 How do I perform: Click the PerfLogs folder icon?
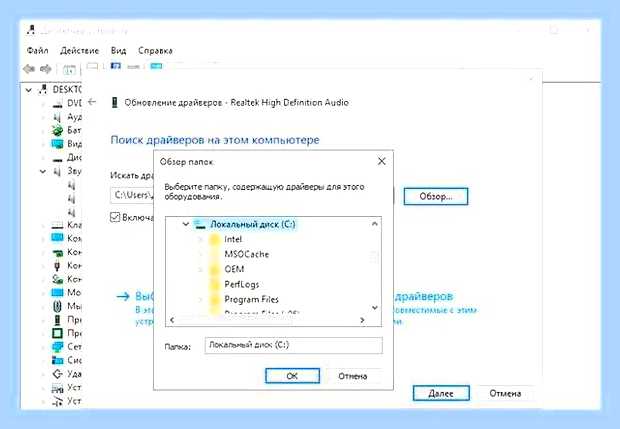tap(214, 285)
